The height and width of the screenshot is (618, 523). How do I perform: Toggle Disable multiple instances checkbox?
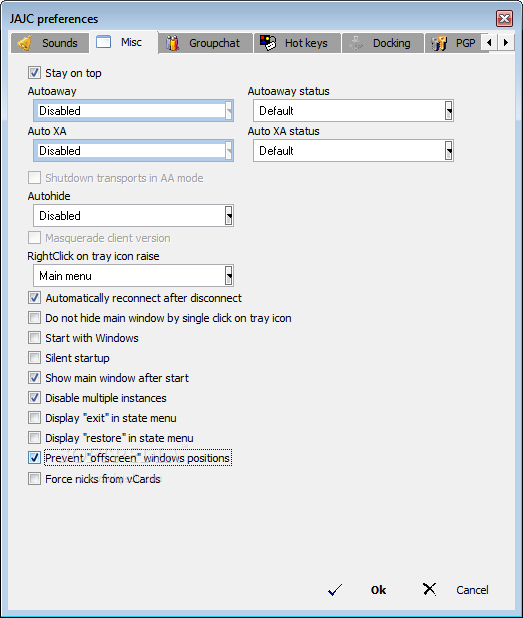34,398
